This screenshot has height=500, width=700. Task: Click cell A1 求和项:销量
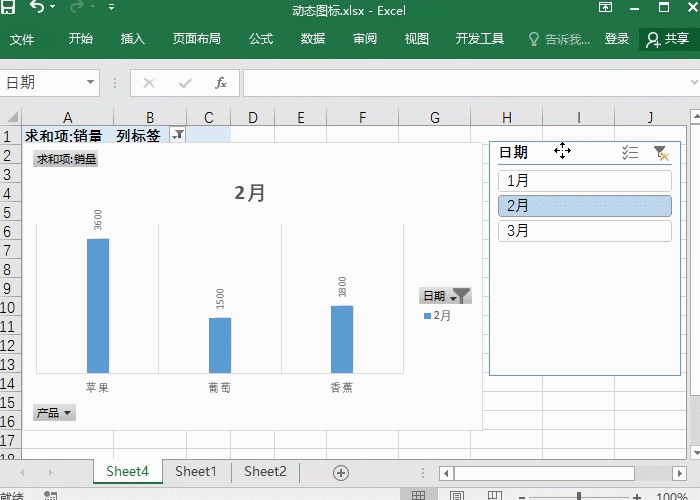point(67,134)
